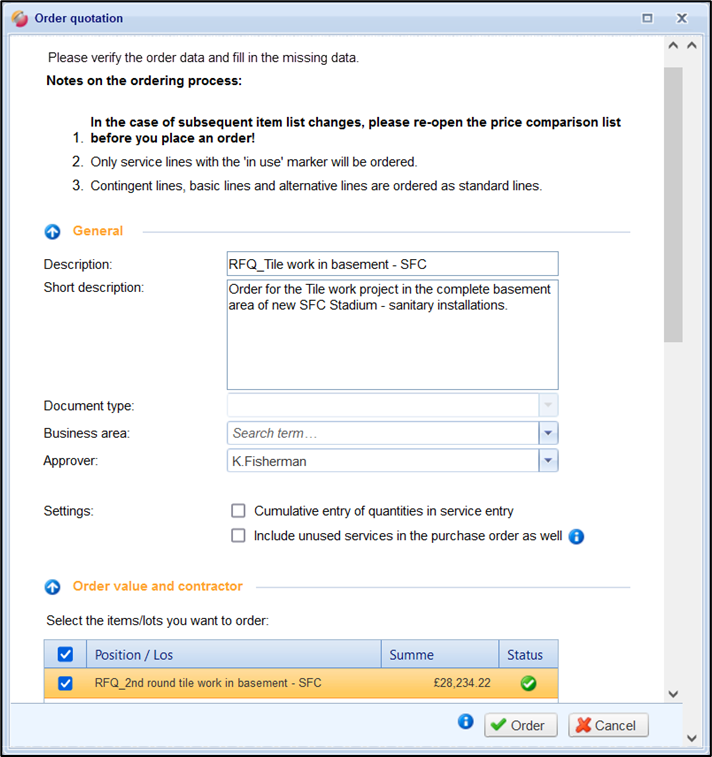Click the Position / Los column header

tap(232, 655)
